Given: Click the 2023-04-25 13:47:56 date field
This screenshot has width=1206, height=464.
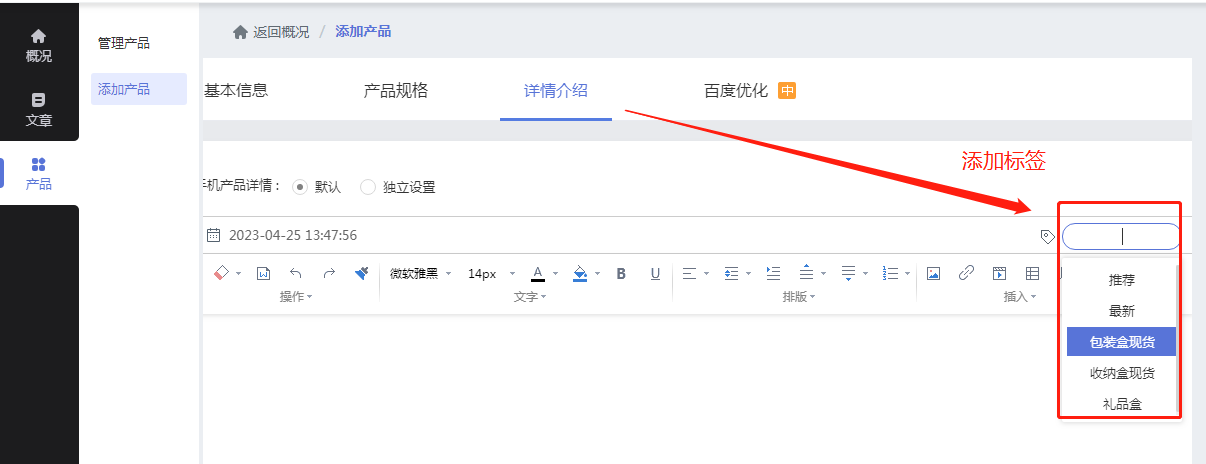Looking at the screenshot, I should click(292, 235).
